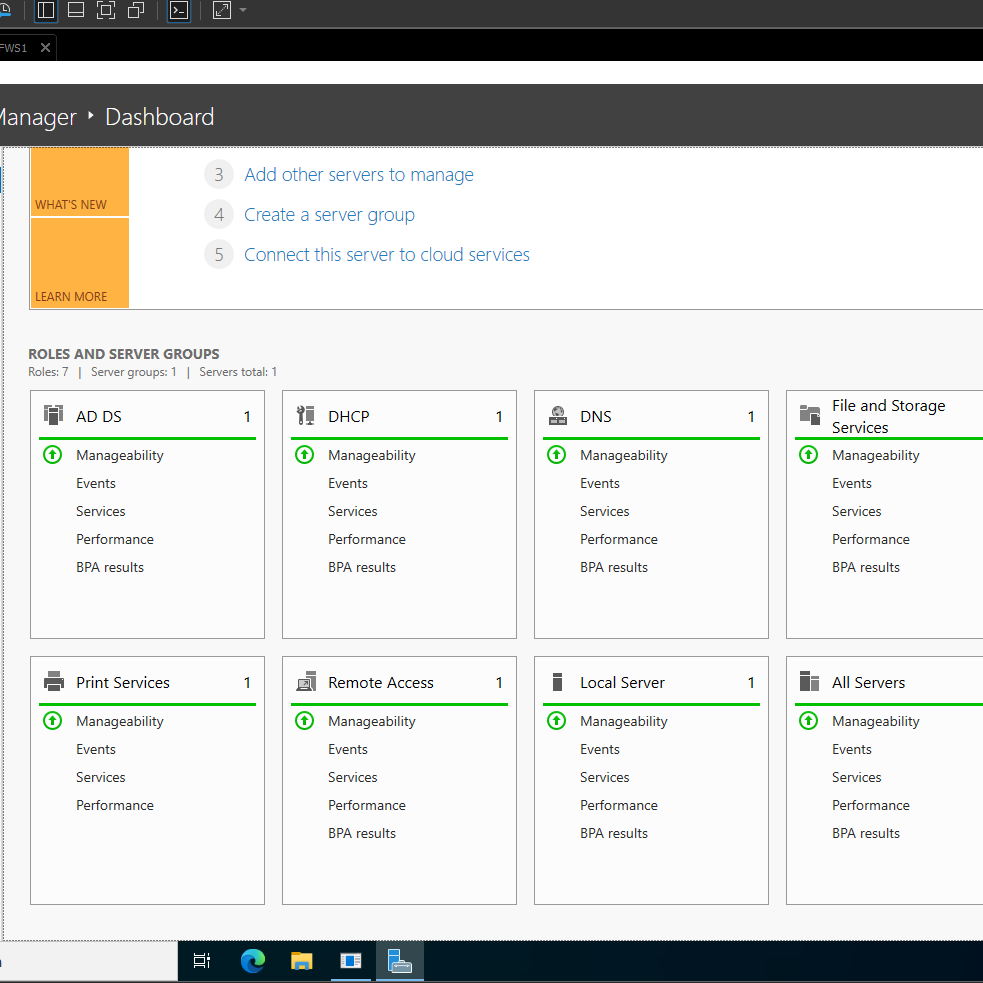
Task: Toggle the thumbnail bar view
Action: tap(76, 11)
